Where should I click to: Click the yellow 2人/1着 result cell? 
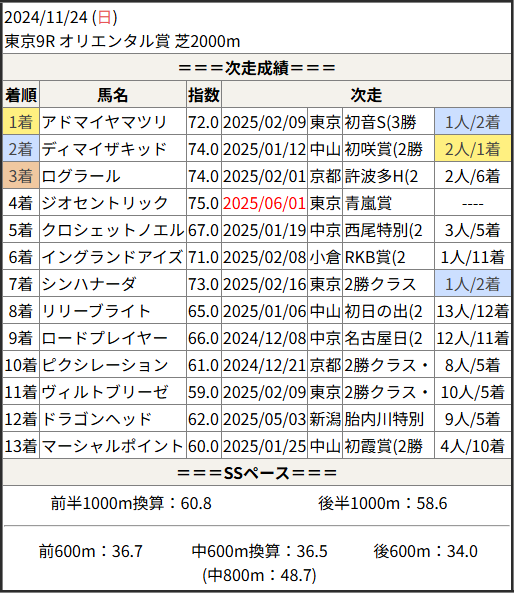click(x=473, y=149)
